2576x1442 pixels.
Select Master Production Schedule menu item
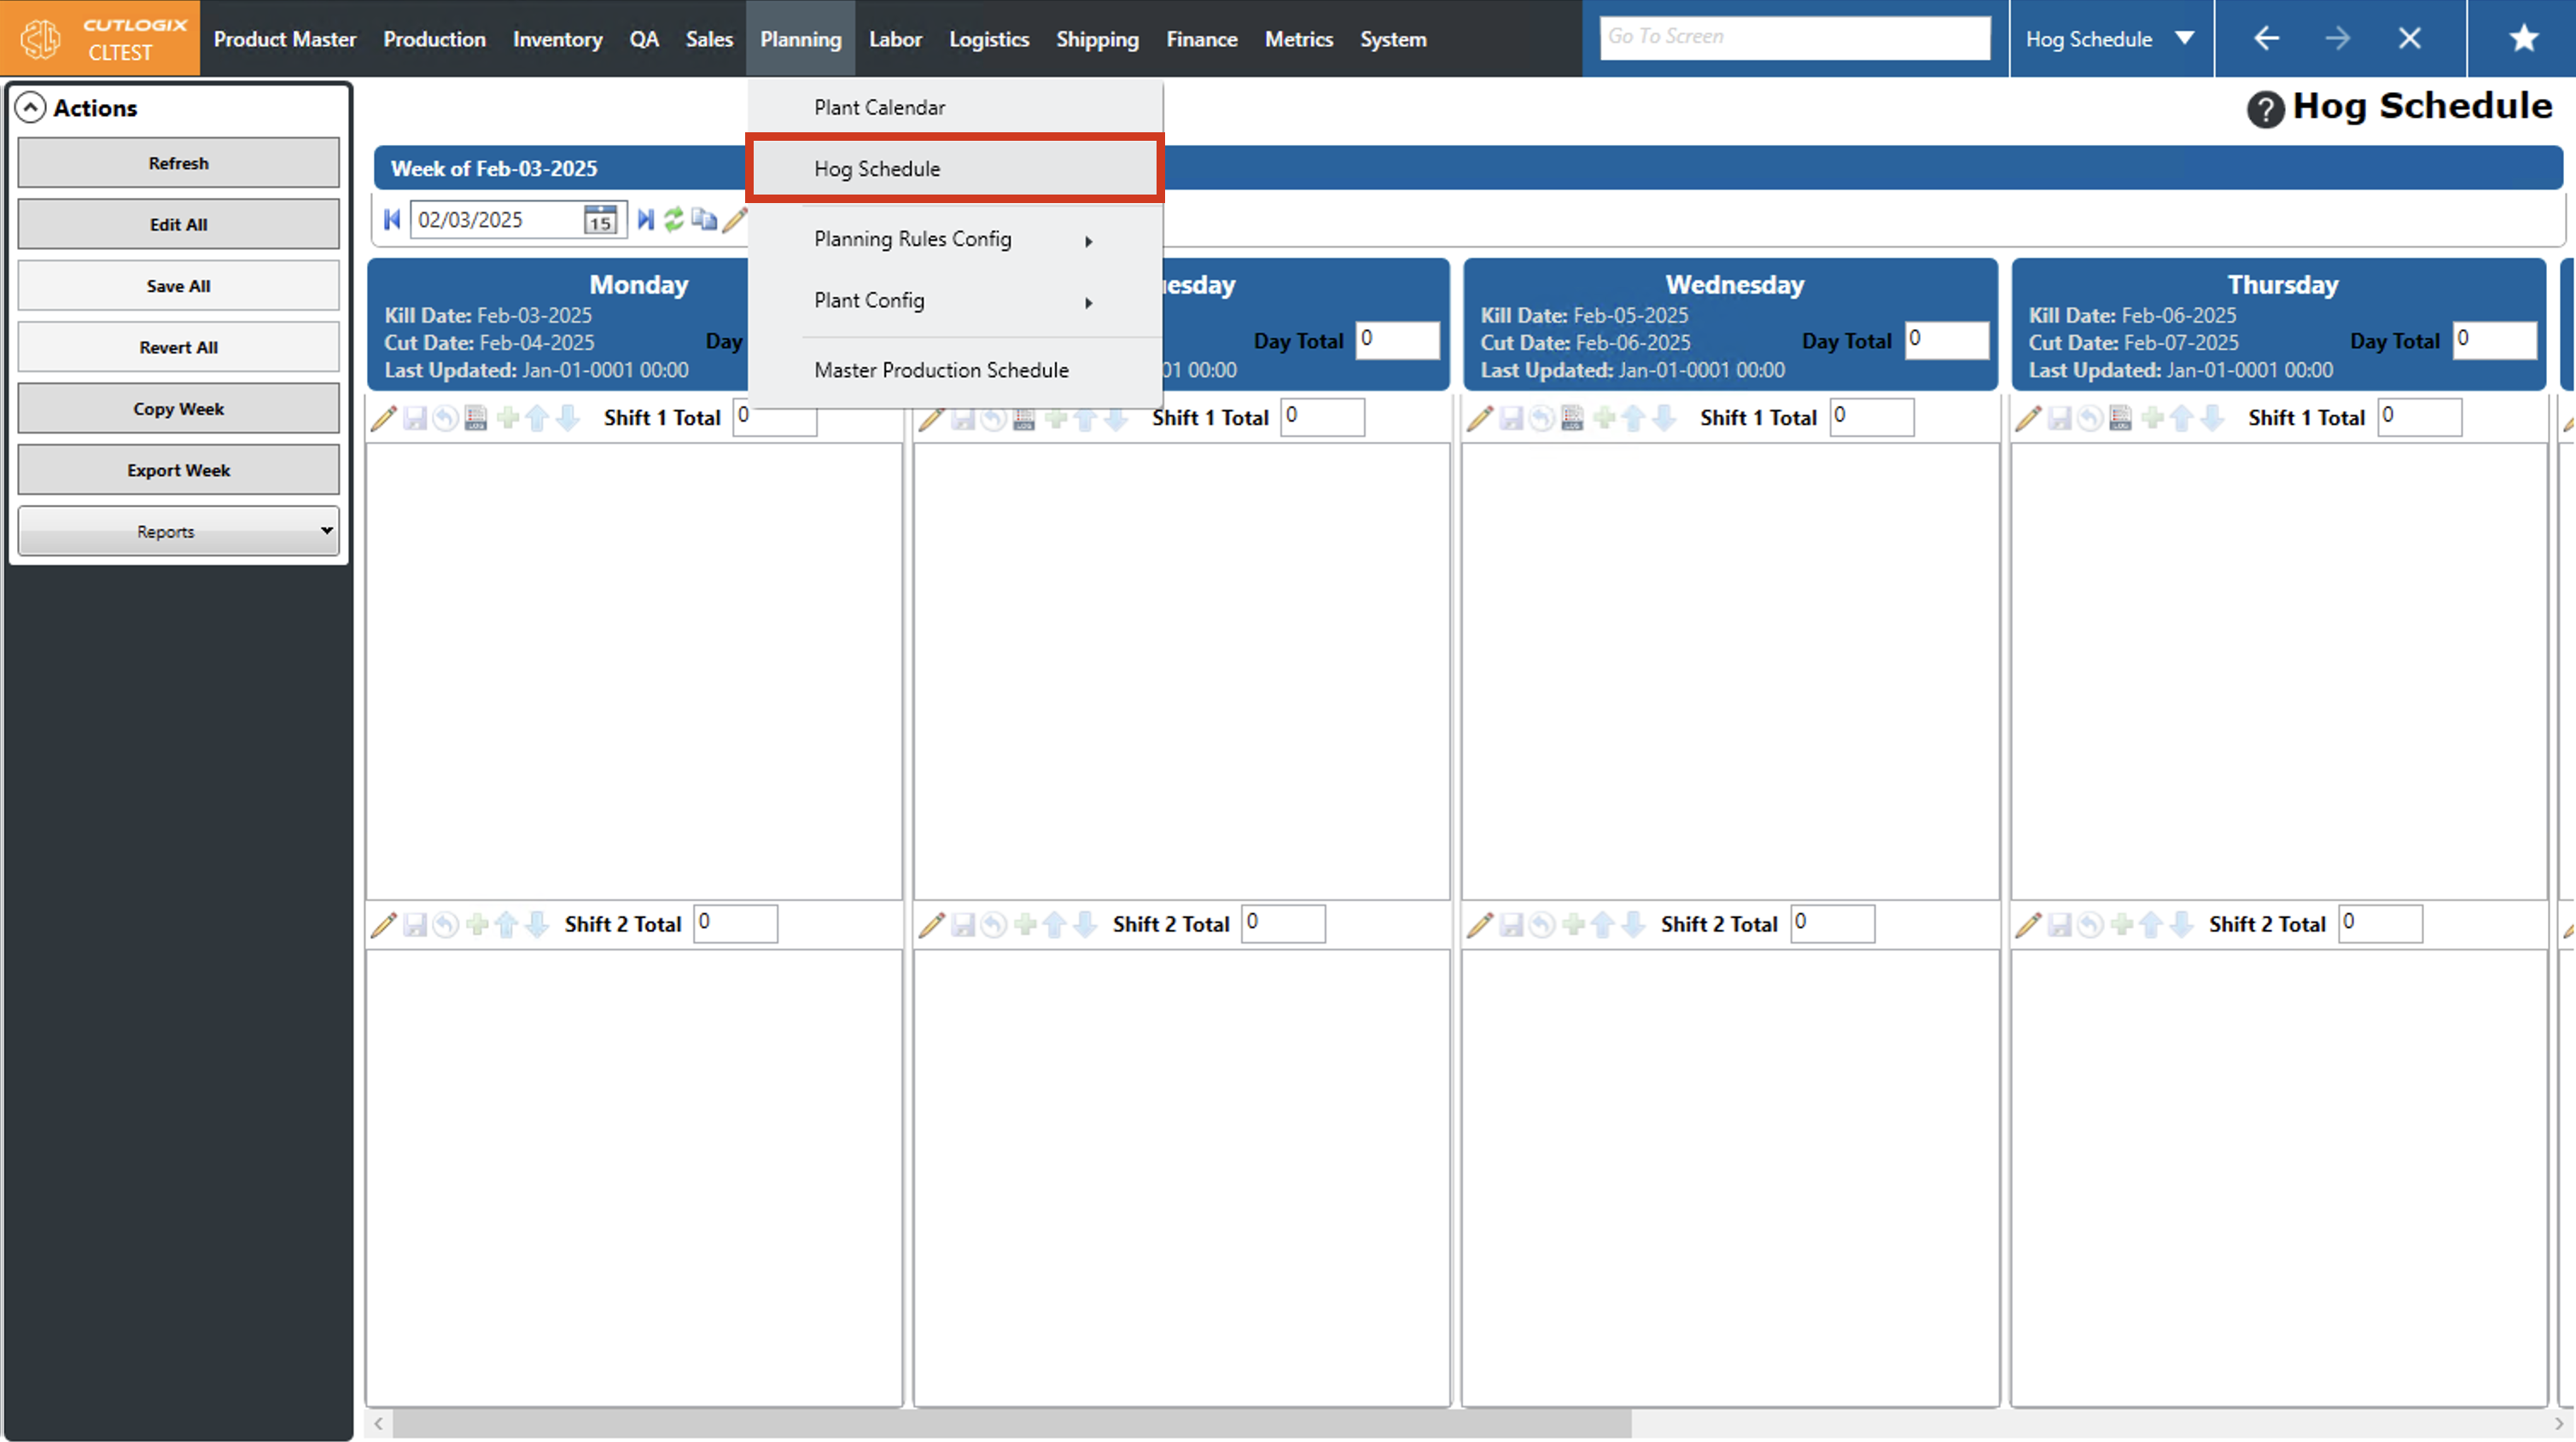(941, 370)
